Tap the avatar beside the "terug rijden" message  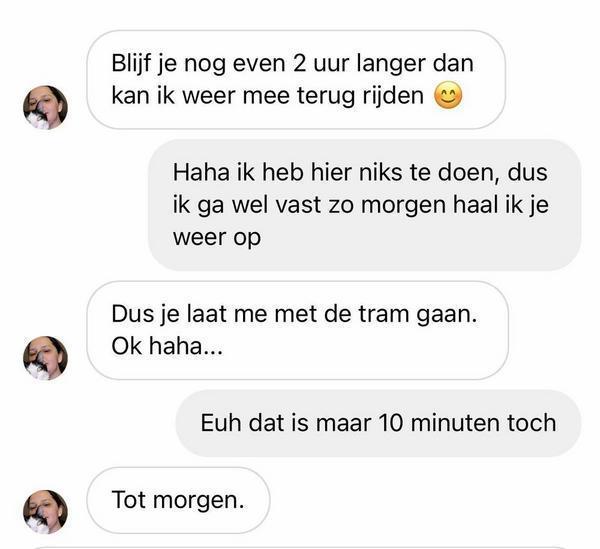click(x=45, y=108)
